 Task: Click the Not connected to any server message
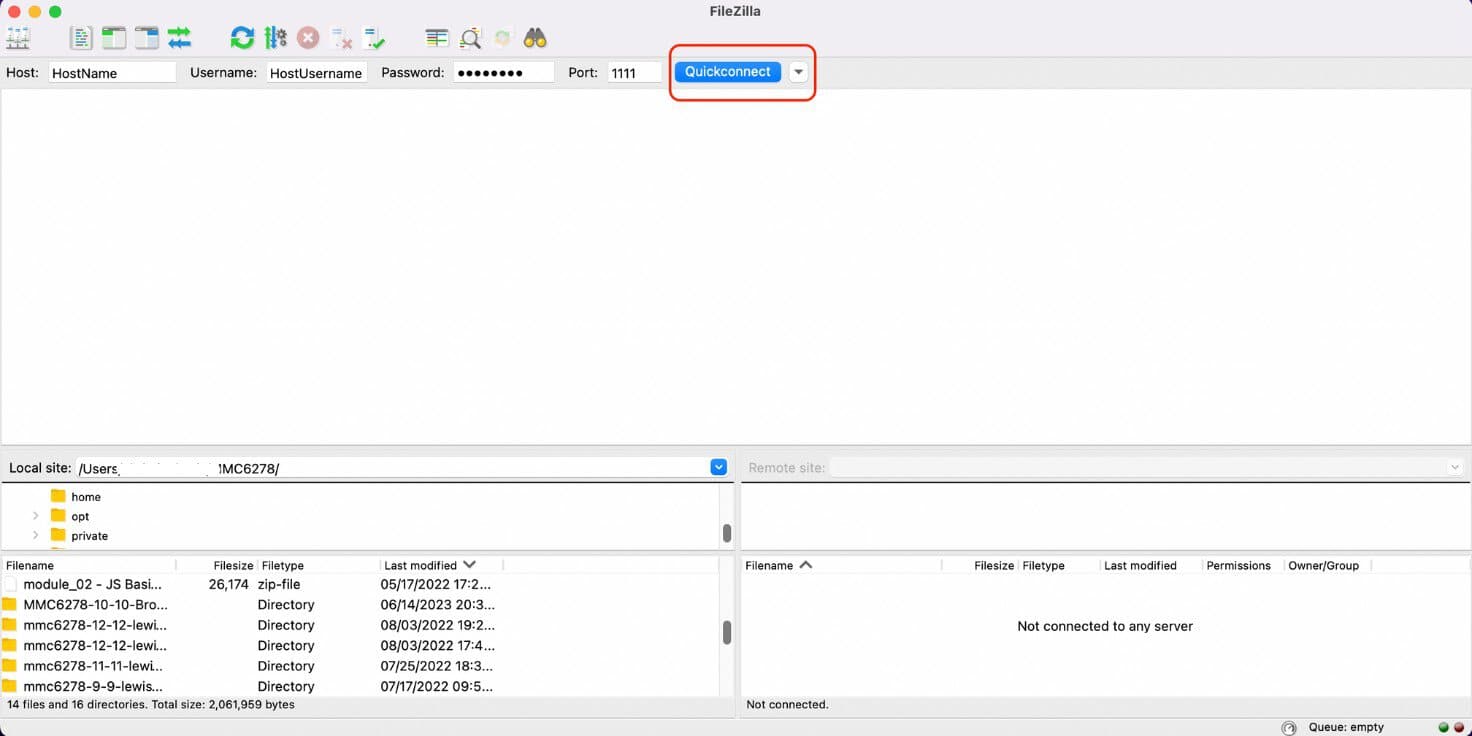(1105, 626)
